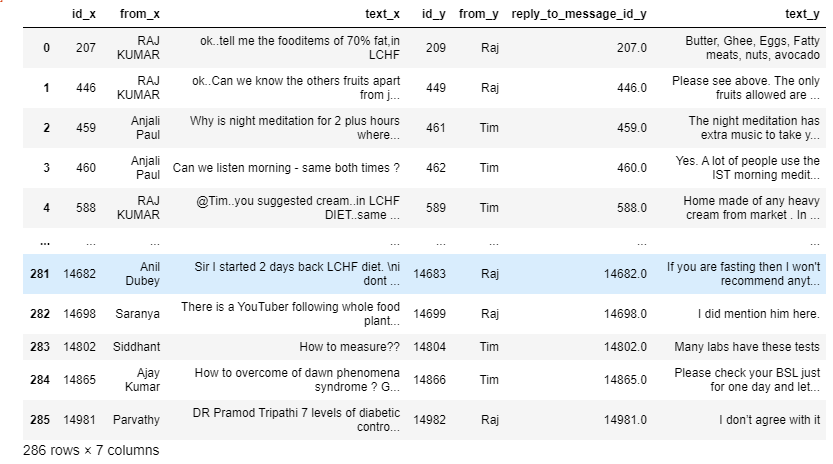
Task: Click reply id 14865.0
Action: tap(625, 379)
